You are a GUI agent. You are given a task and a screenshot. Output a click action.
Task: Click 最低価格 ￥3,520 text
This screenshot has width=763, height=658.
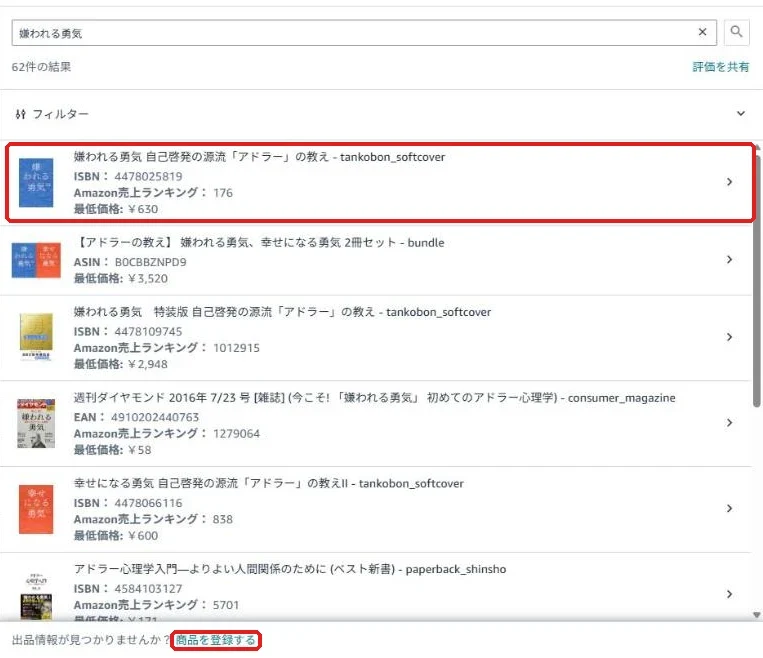point(121,278)
